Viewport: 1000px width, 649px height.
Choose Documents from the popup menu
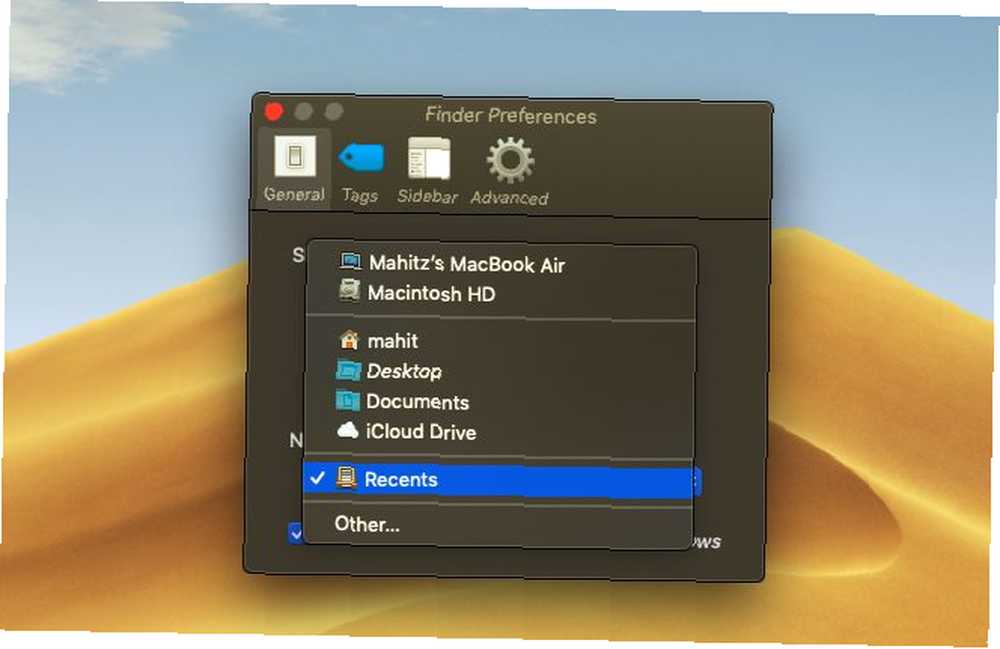click(499, 402)
